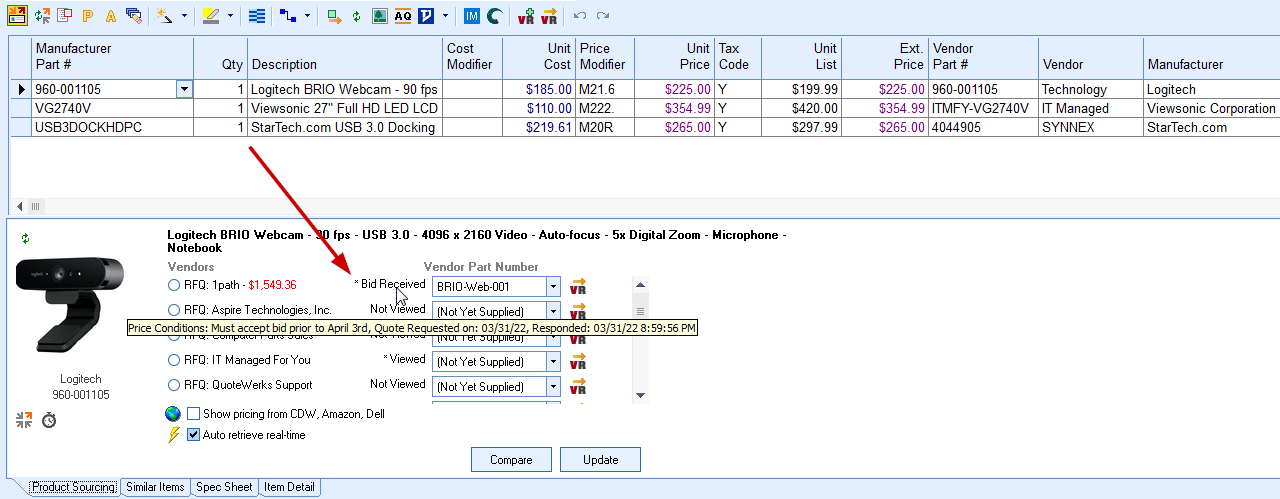The height and width of the screenshot is (499, 1280).
Task: Click the blue IM toolbar icon
Action: [471, 16]
